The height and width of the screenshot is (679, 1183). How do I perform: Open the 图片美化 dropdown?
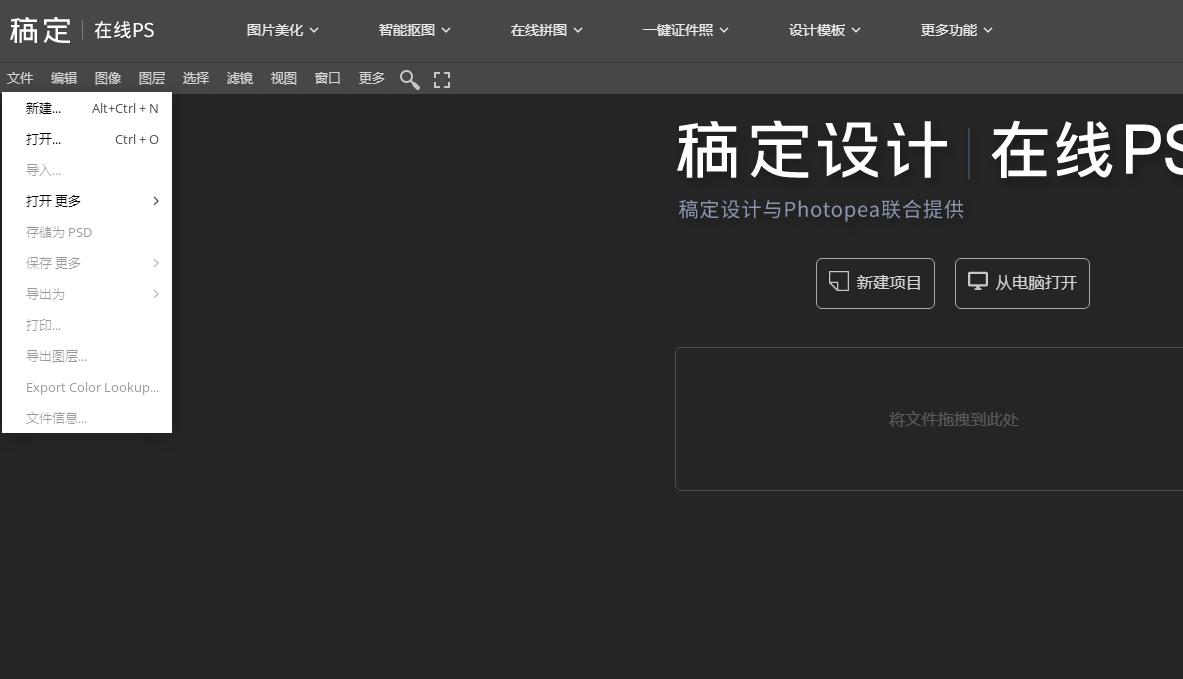coord(282,30)
